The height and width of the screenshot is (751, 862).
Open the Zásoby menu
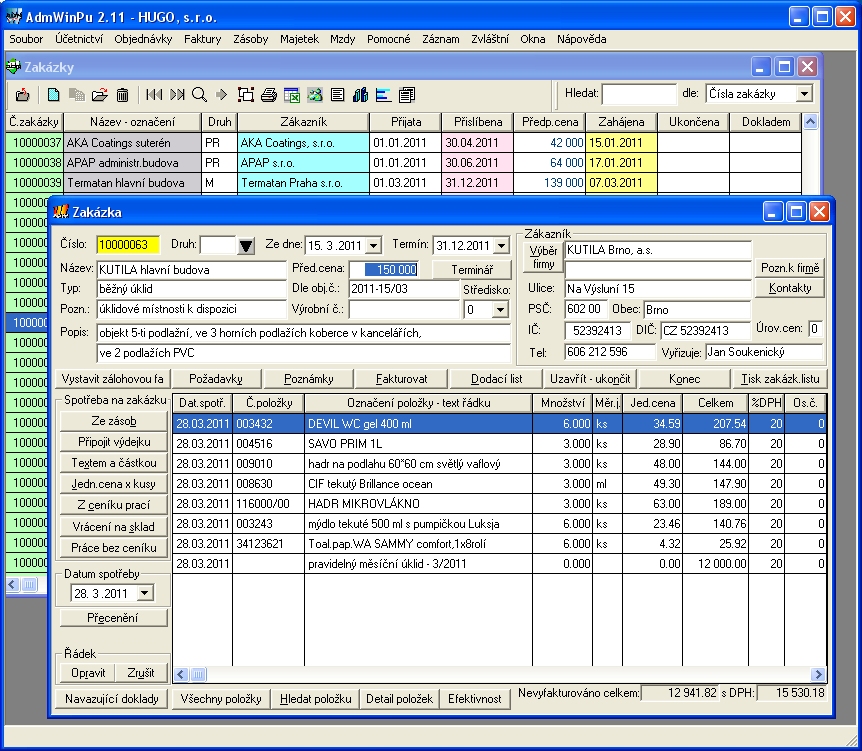pos(250,39)
